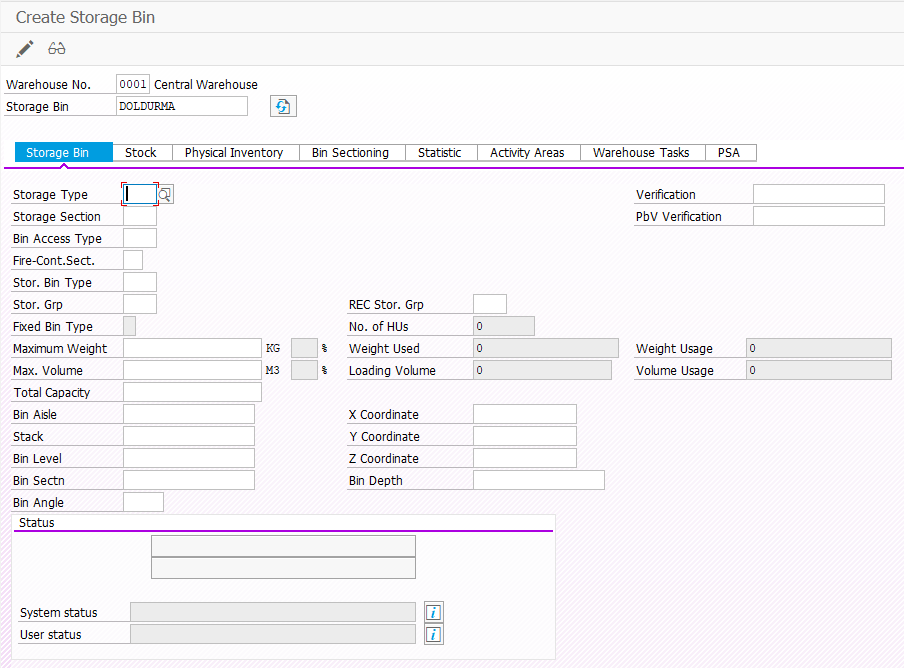
Task: Toggle the Fixed Bin Type box
Action: (x=129, y=326)
